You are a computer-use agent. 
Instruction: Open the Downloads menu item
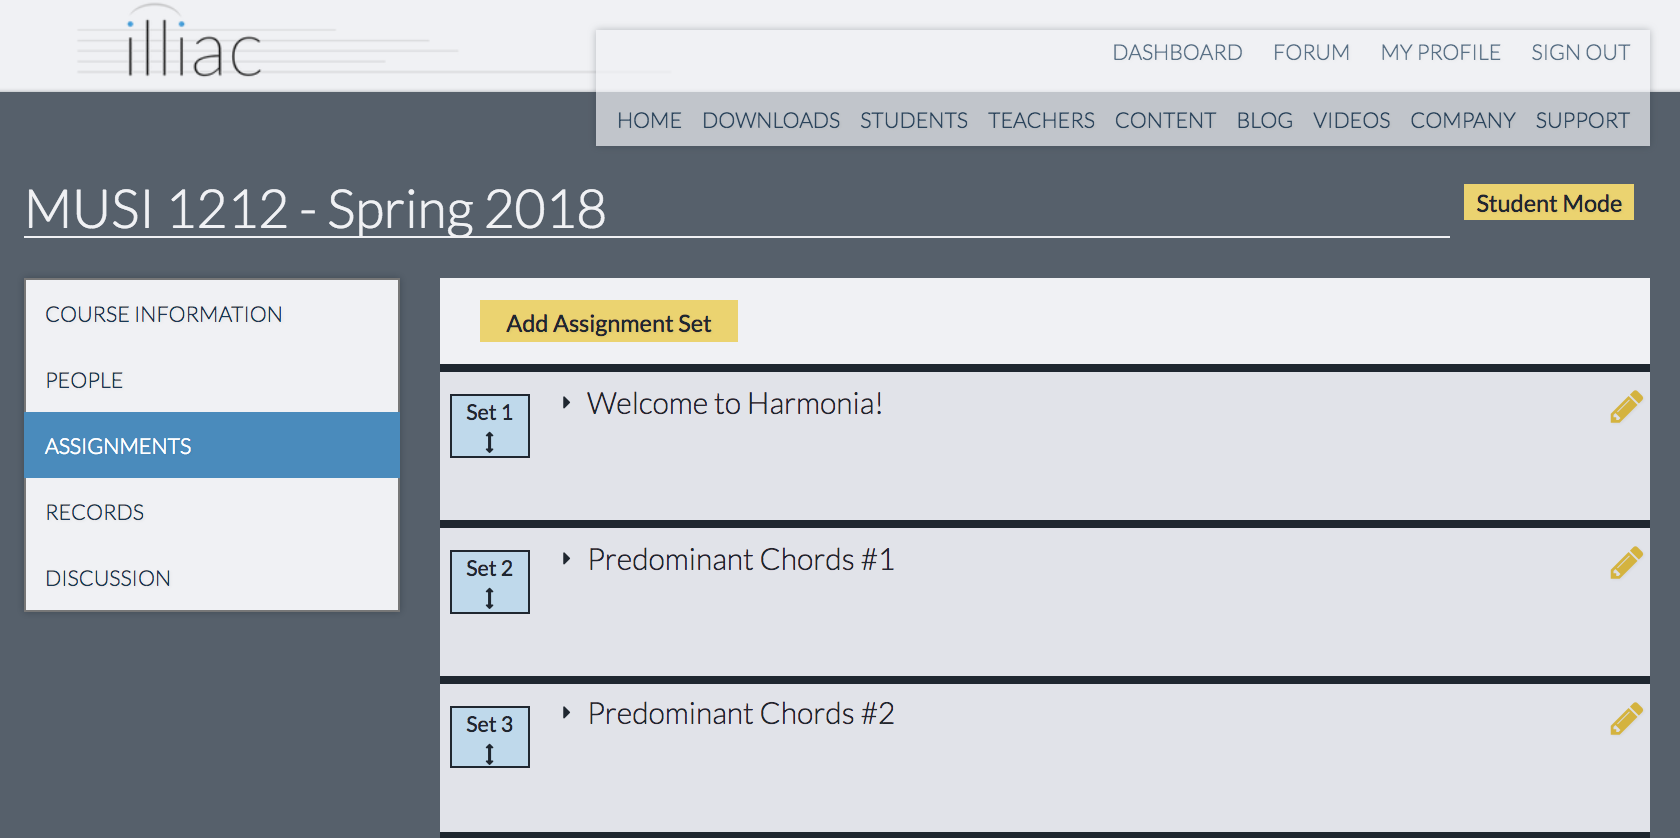(770, 120)
